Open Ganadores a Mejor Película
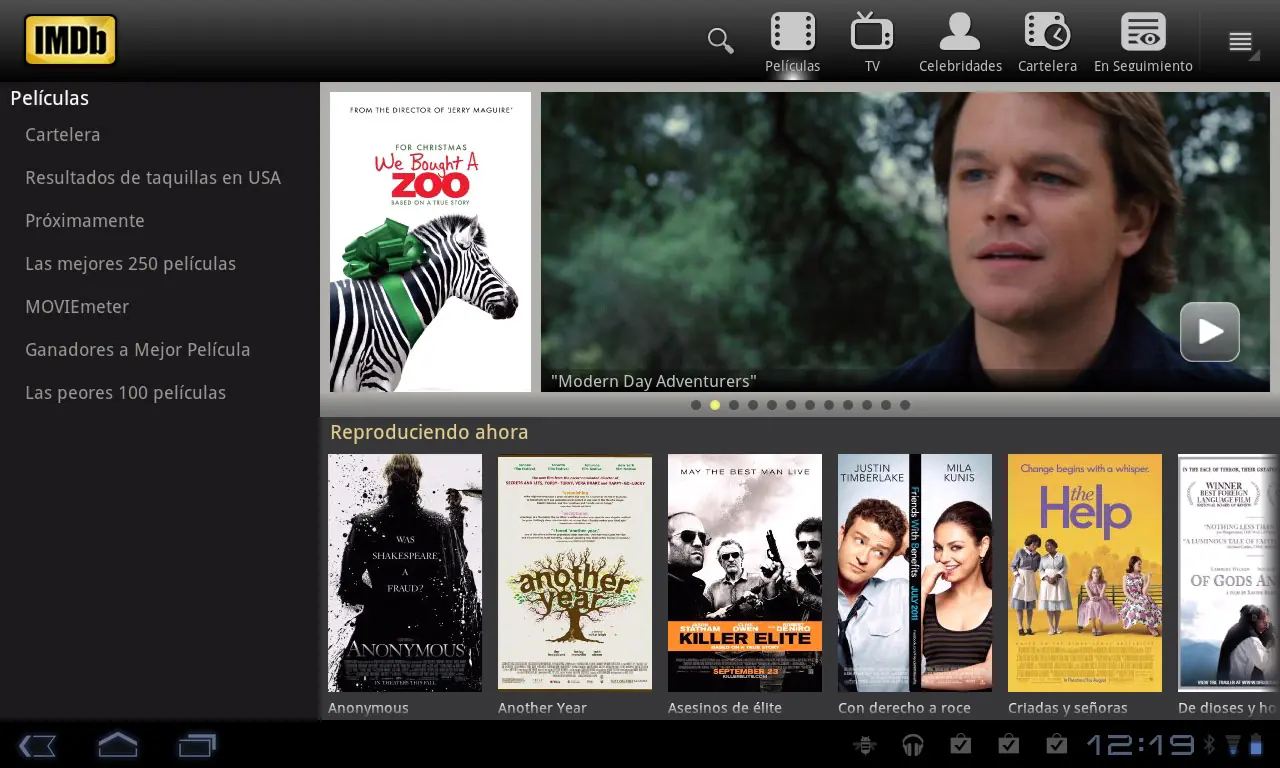Viewport: 1280px width, 768px height. pyautogui.click(x=138, y=350)
